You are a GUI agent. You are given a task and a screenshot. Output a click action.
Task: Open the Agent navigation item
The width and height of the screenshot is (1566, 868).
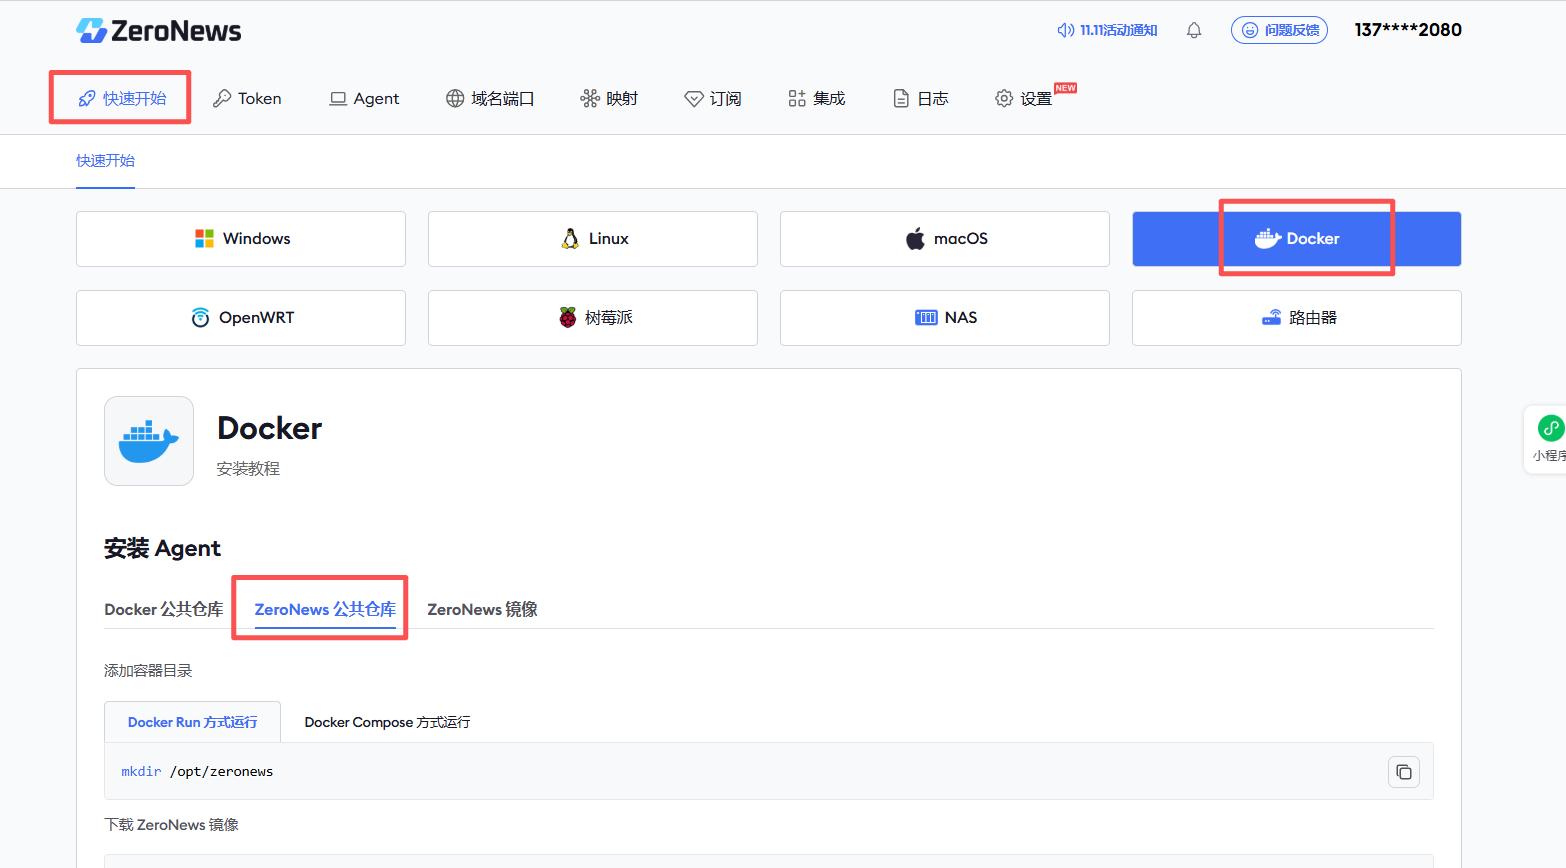(364, 99)
